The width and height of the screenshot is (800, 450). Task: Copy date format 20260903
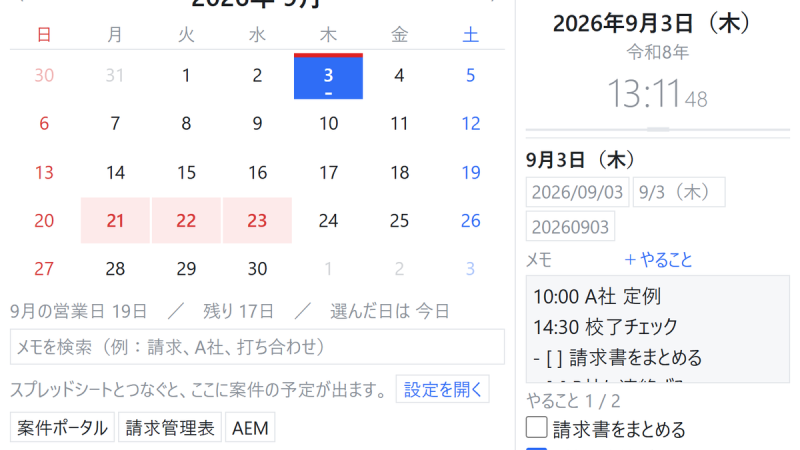click(x=570, y=226)
